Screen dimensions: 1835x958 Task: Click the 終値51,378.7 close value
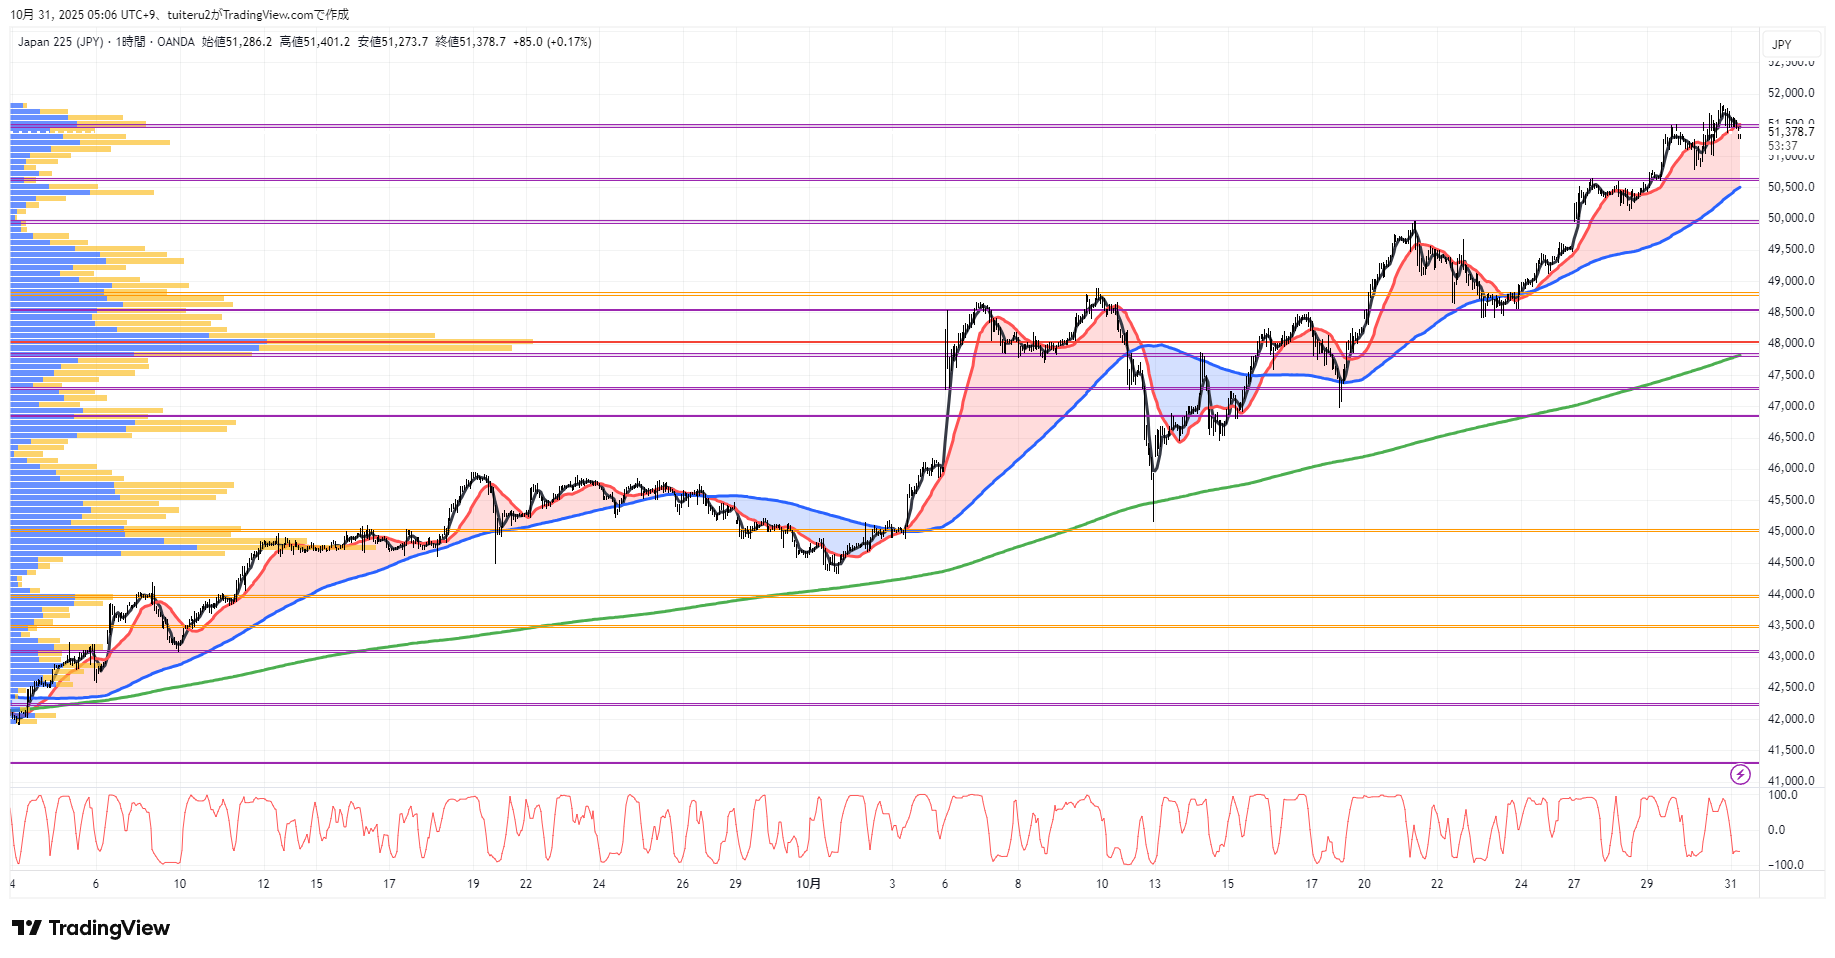coord(470,42)
